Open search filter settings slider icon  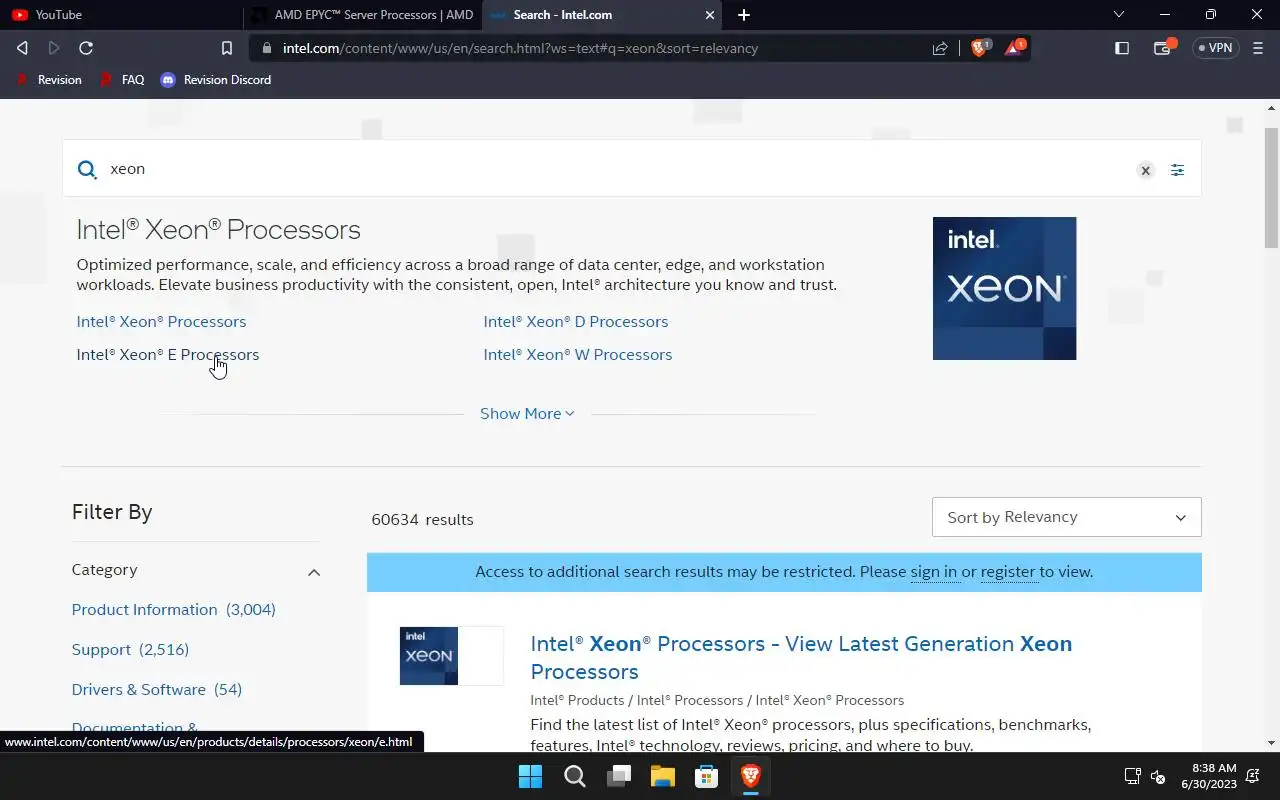(x=1177, y=170)
